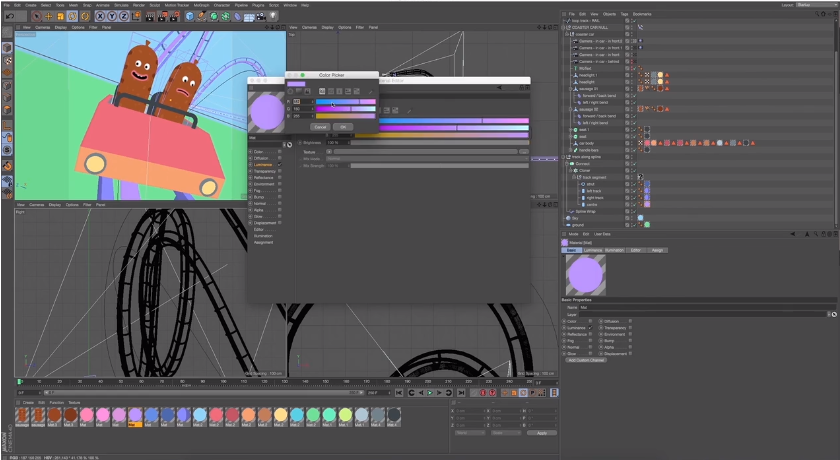840x460 pixels.
Task: Expand the handle bars object
Action: point(571,150)
